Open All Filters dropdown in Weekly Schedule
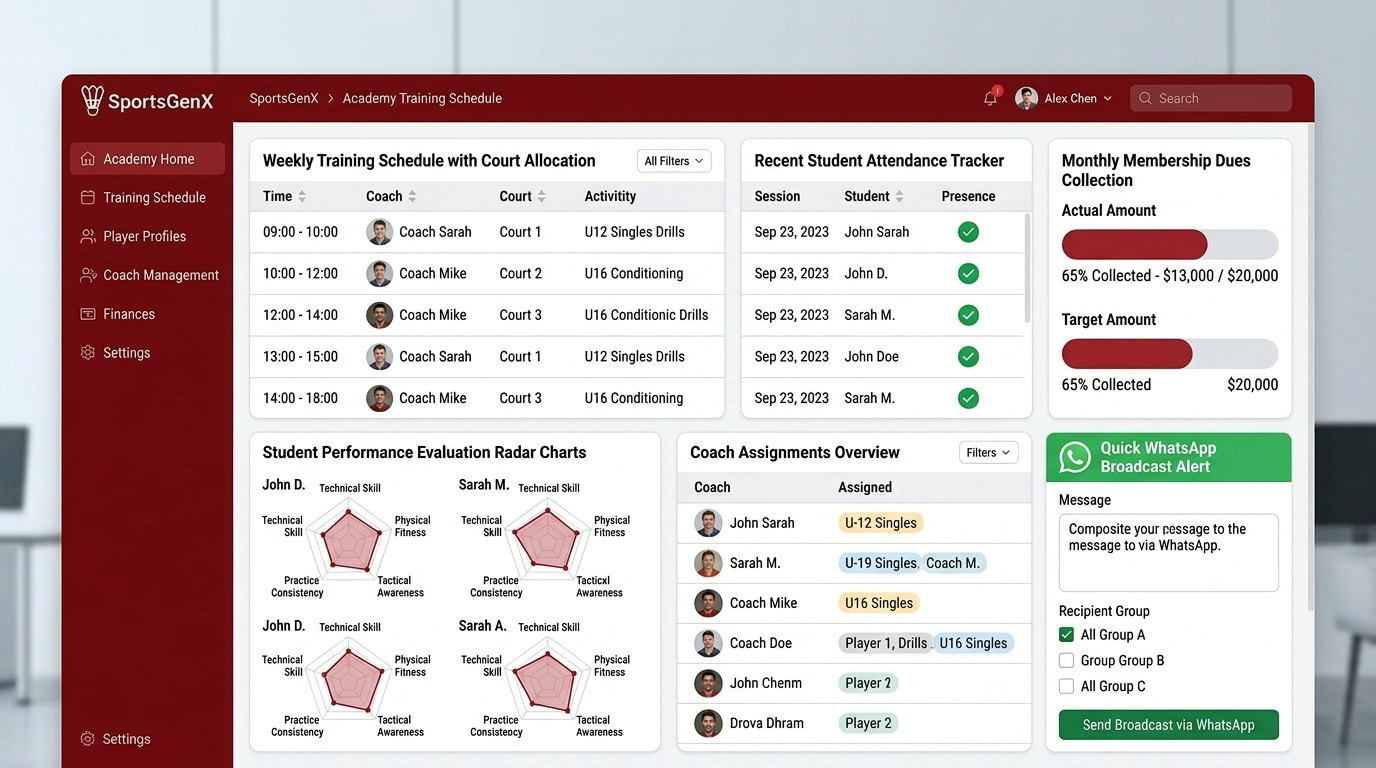This screenshot has height=768, width=1376. [x=673, y=161]
